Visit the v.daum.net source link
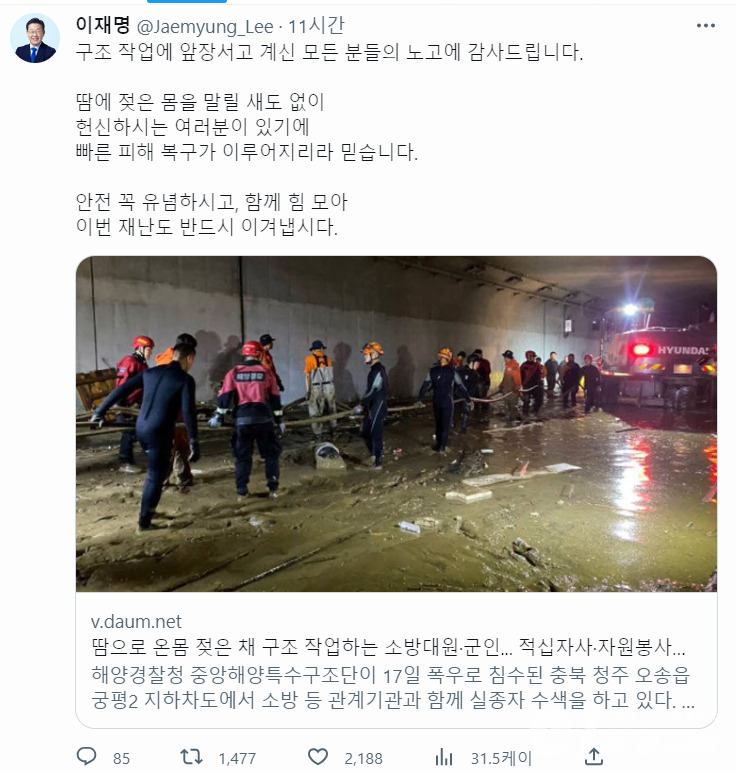This screenshot has height=772, width=736. (x=136, y=621)
